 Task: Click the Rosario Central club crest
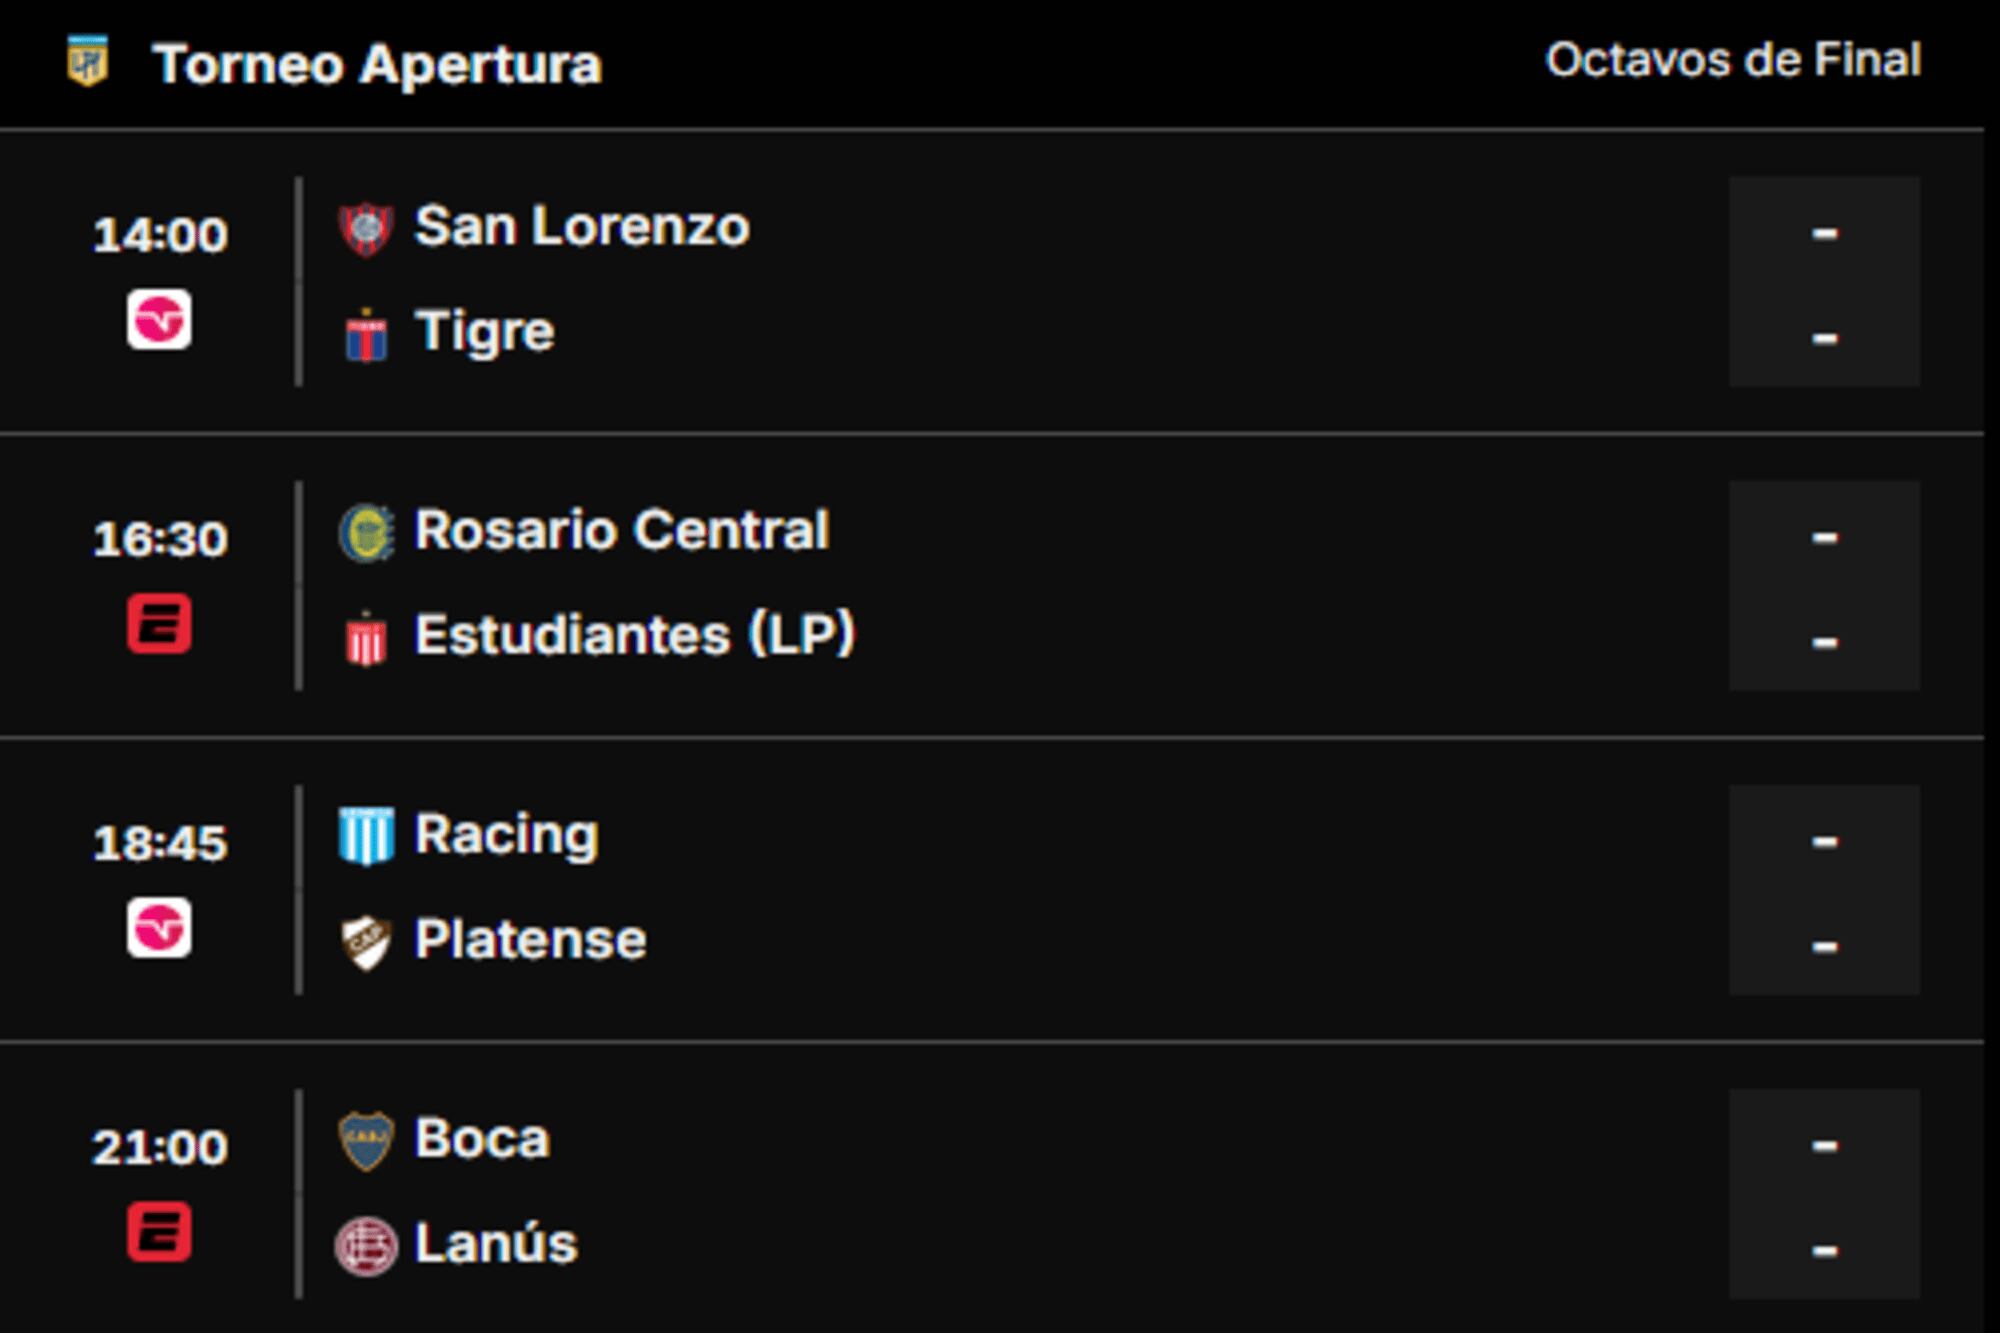coord(366,533)
